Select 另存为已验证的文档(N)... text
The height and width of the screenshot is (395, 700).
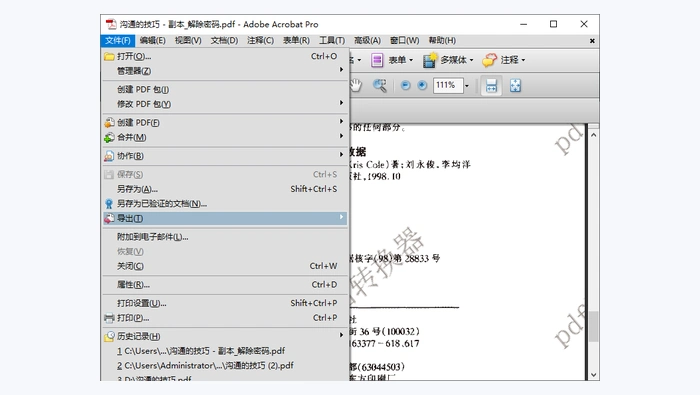point(162,204)
